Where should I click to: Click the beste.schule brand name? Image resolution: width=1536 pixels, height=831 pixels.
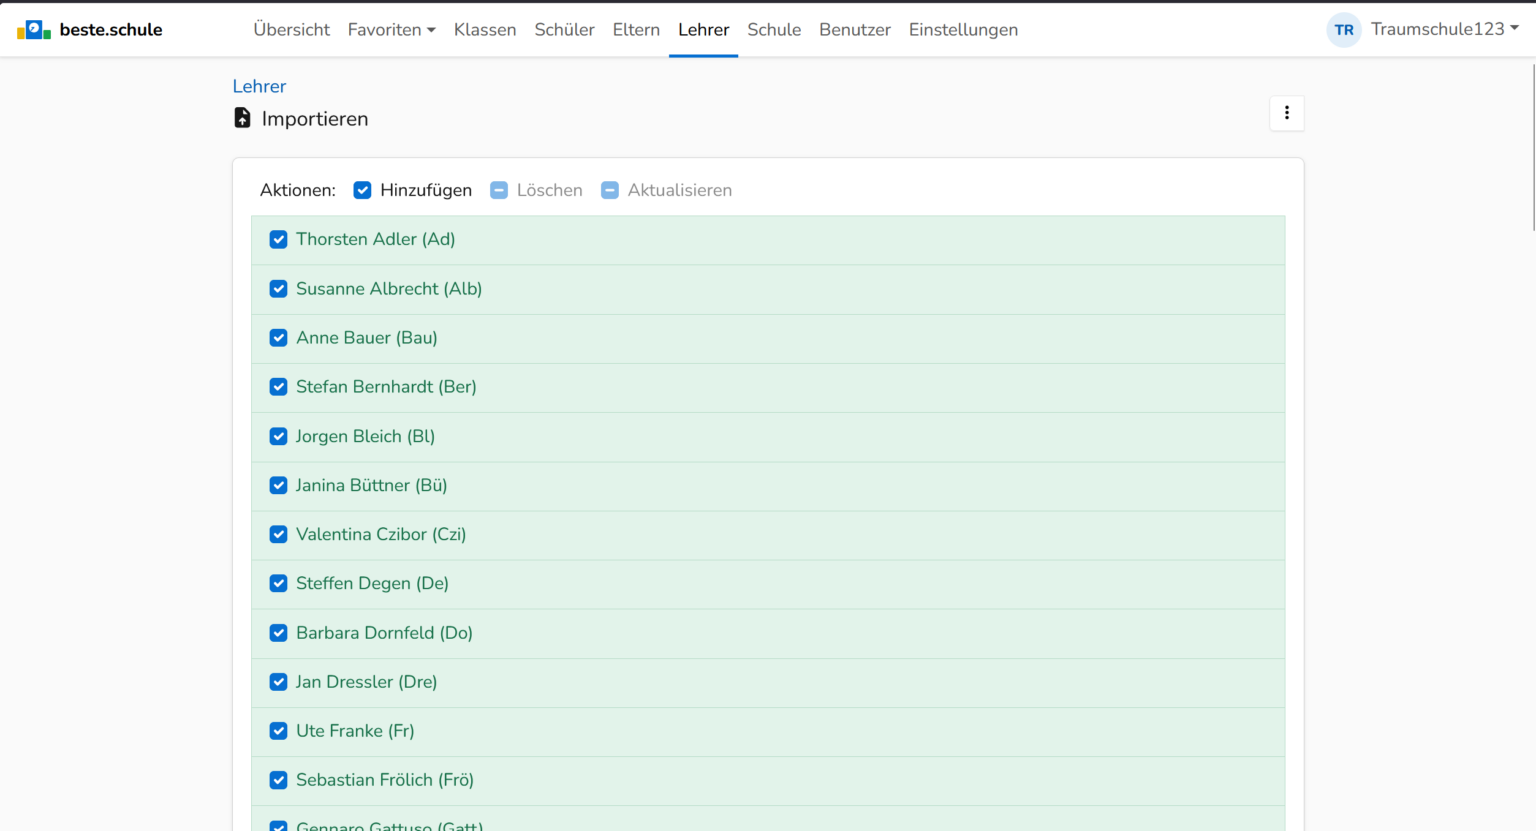point(111,30)
